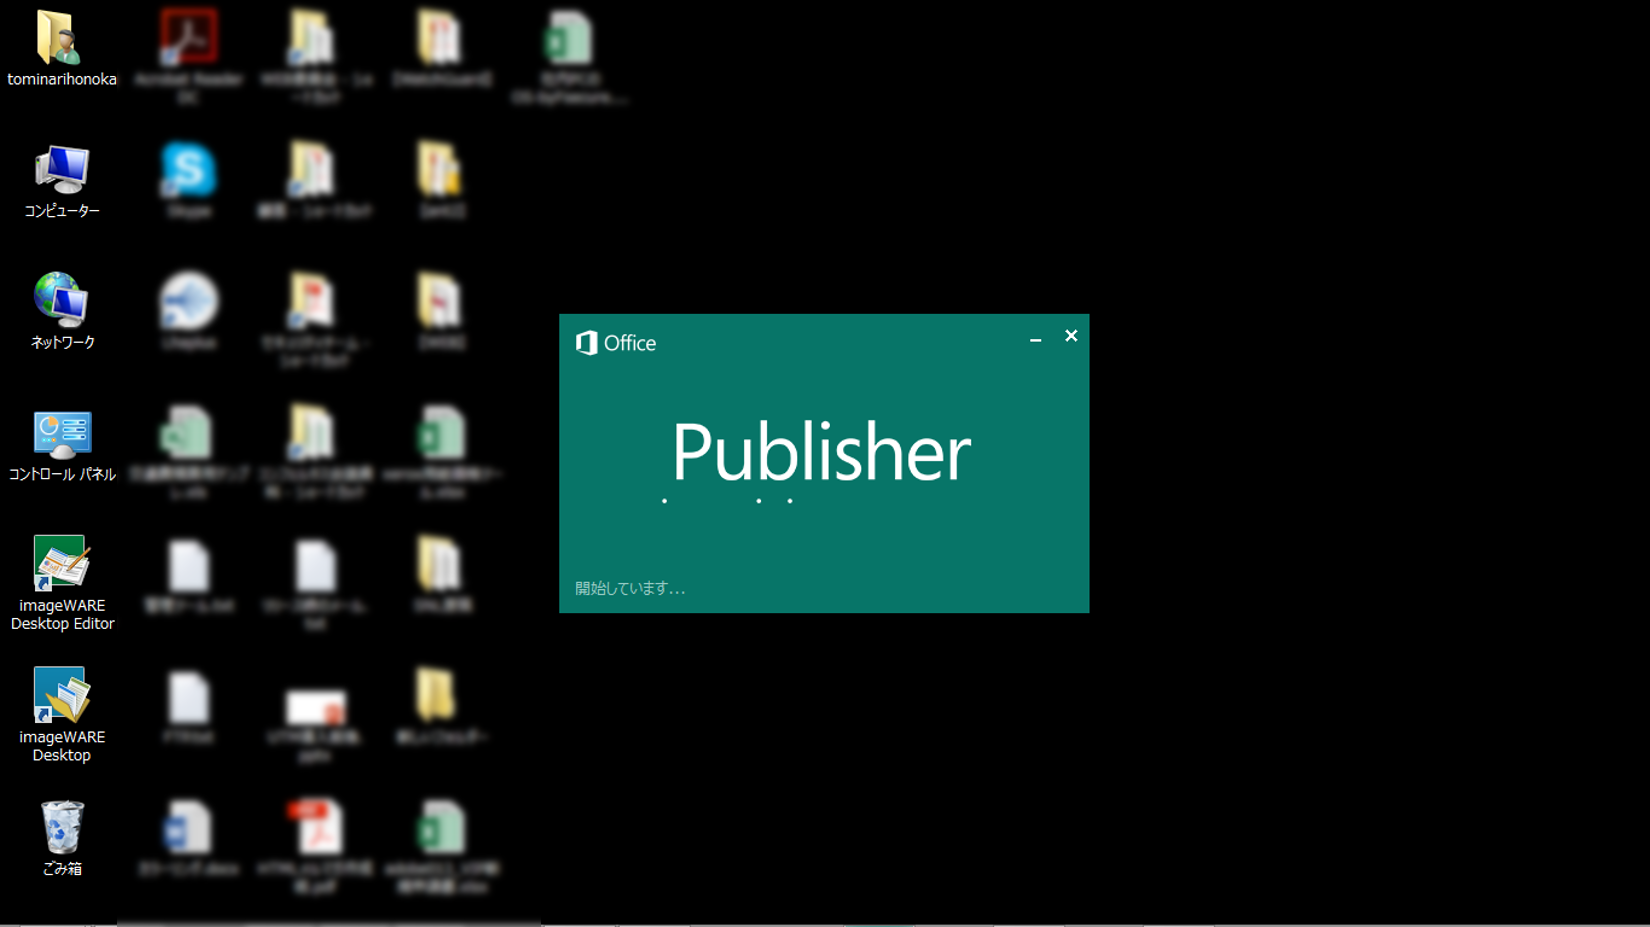Select the imageWARE Desktop Editor shortcut
Screen dimensions: 1650x927
click(62, 563)
